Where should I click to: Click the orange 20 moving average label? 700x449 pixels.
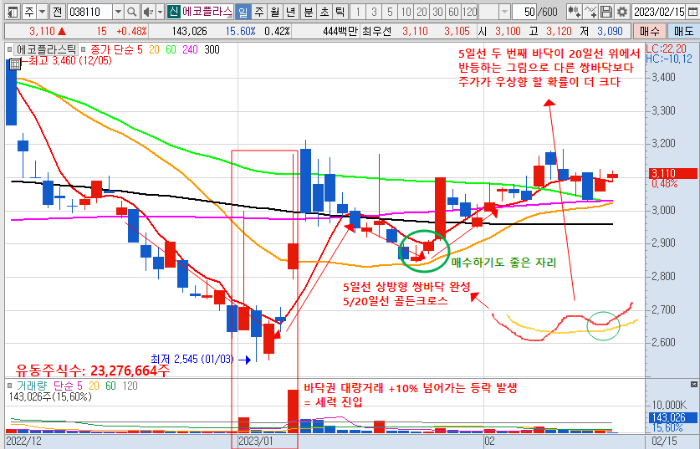click(154, 50)
